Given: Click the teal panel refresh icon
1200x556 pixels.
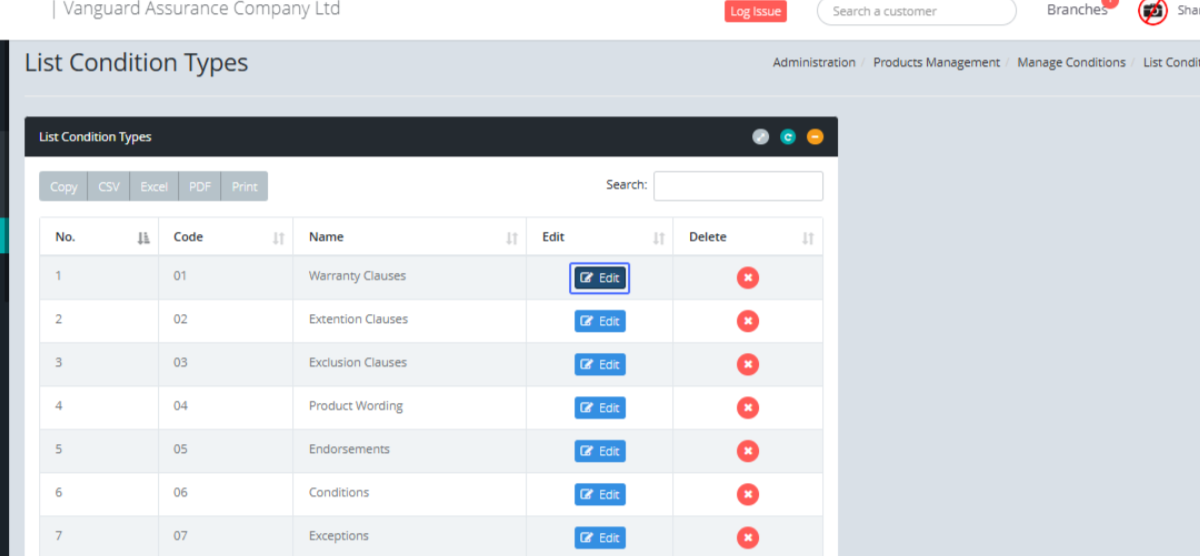Looking at the screenshot, I should coord(788,137).
